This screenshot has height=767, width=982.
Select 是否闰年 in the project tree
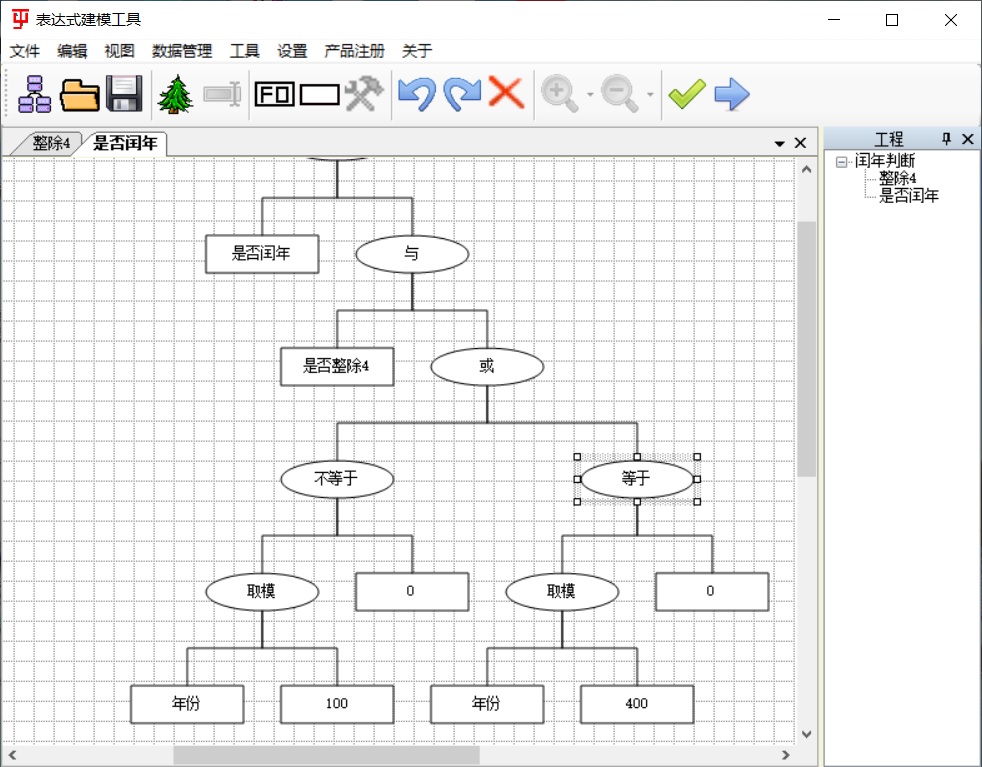[908, 196]
